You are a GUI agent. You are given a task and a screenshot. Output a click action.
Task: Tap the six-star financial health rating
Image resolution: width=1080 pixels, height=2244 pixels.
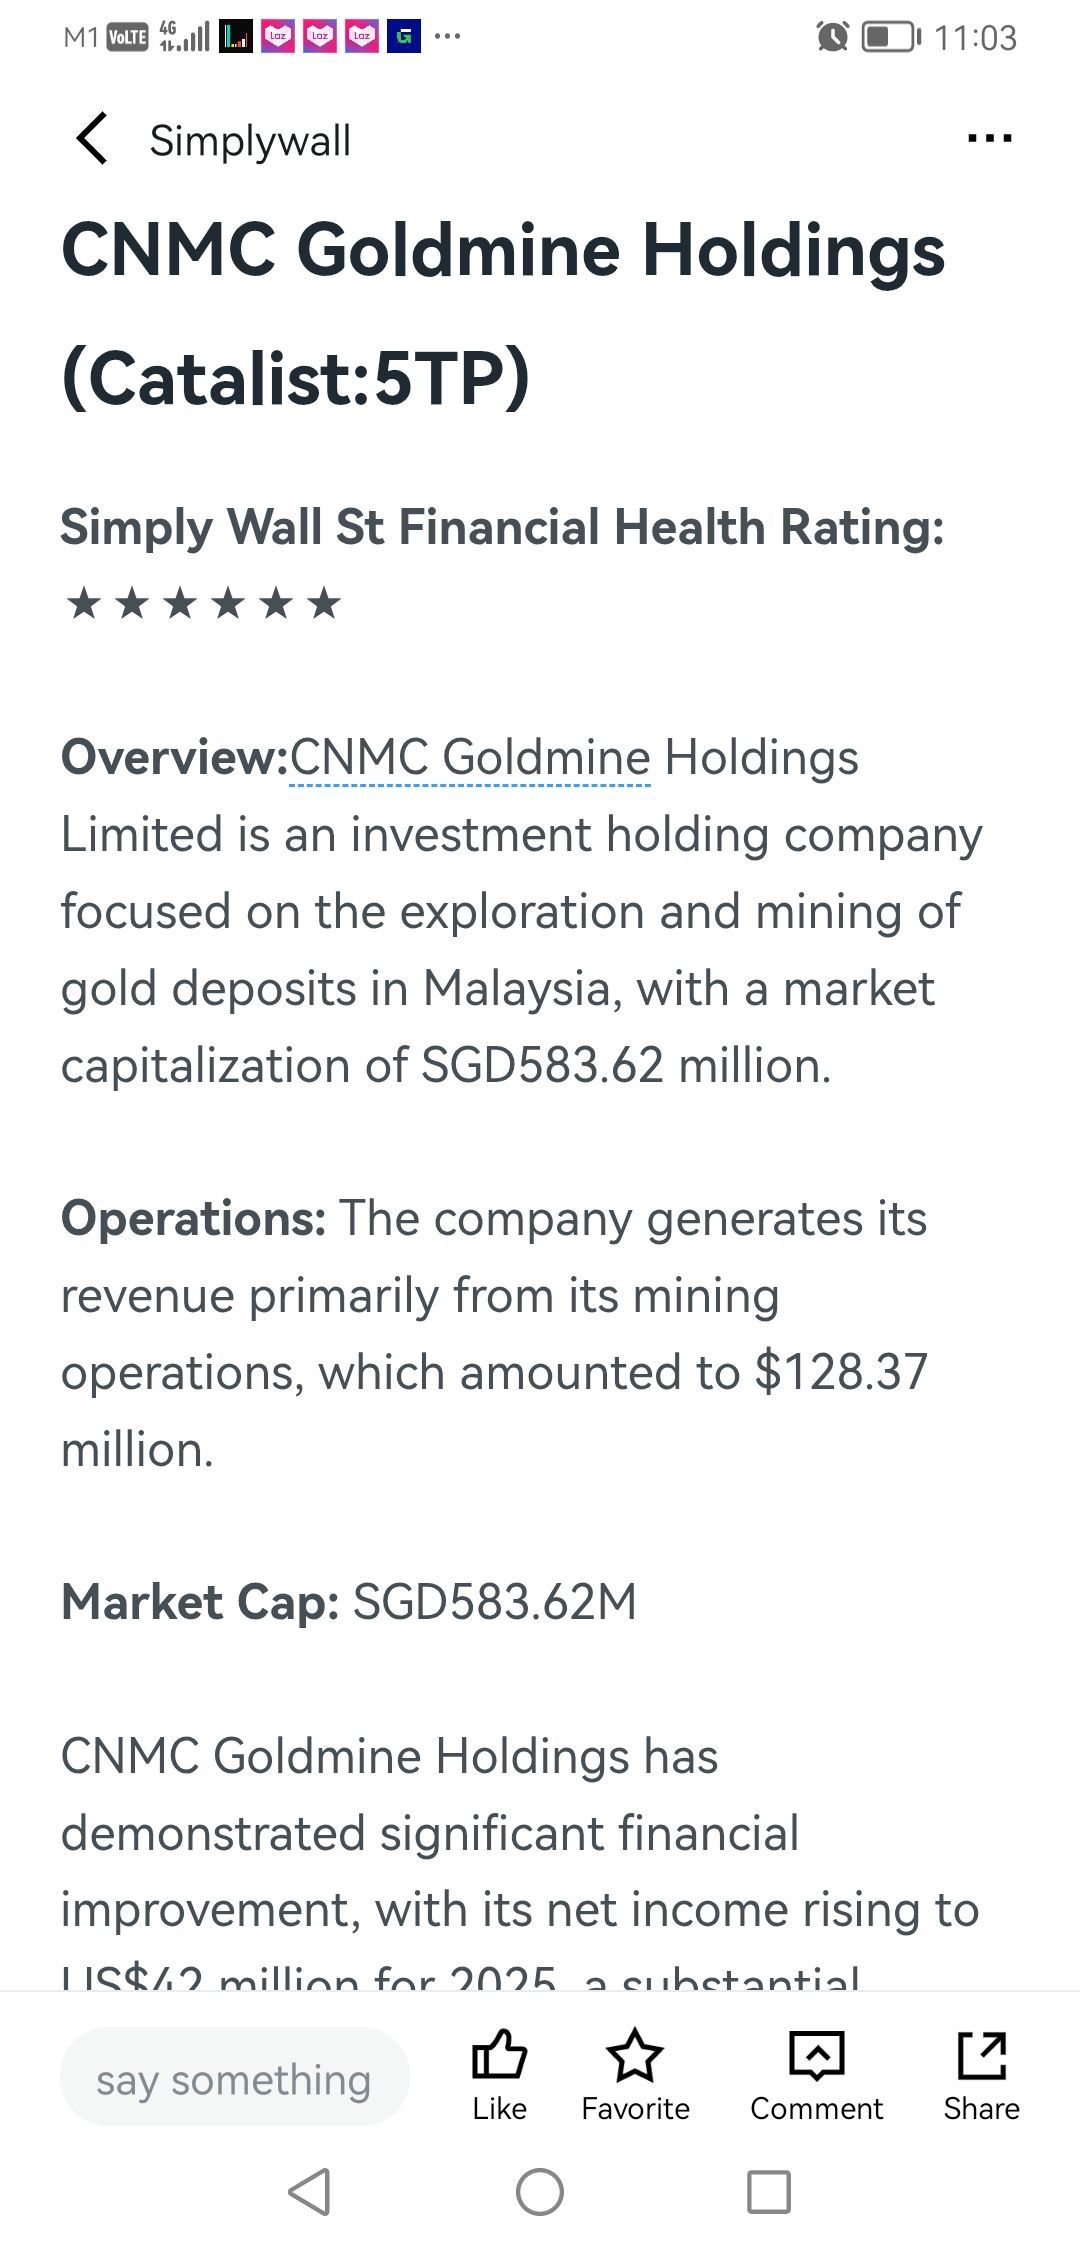[x=204, y=603]
